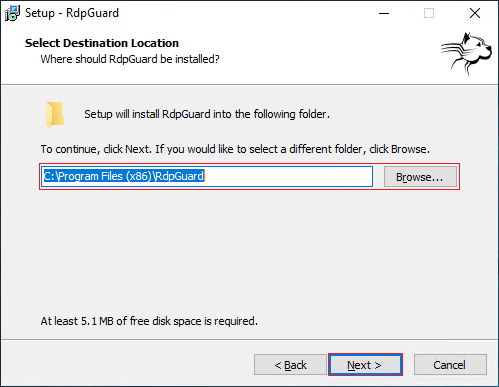Minimize the Setup window
Screen dimensions: 499x387
point(384,13)
